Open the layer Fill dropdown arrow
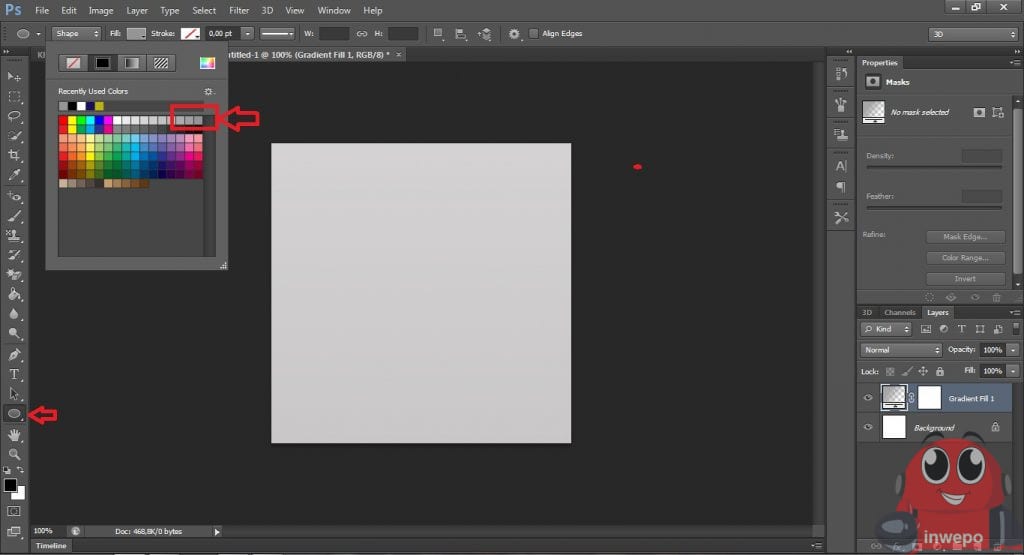1024x555 pixels. click(x=1013, y=371)
